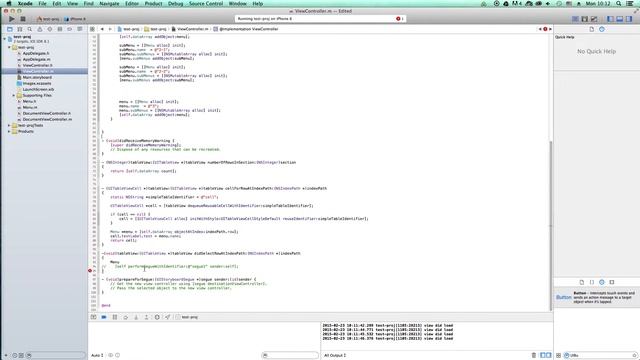Show the Quick Help inspector
Screen dimensions: 640x360
tap(602, 29)
